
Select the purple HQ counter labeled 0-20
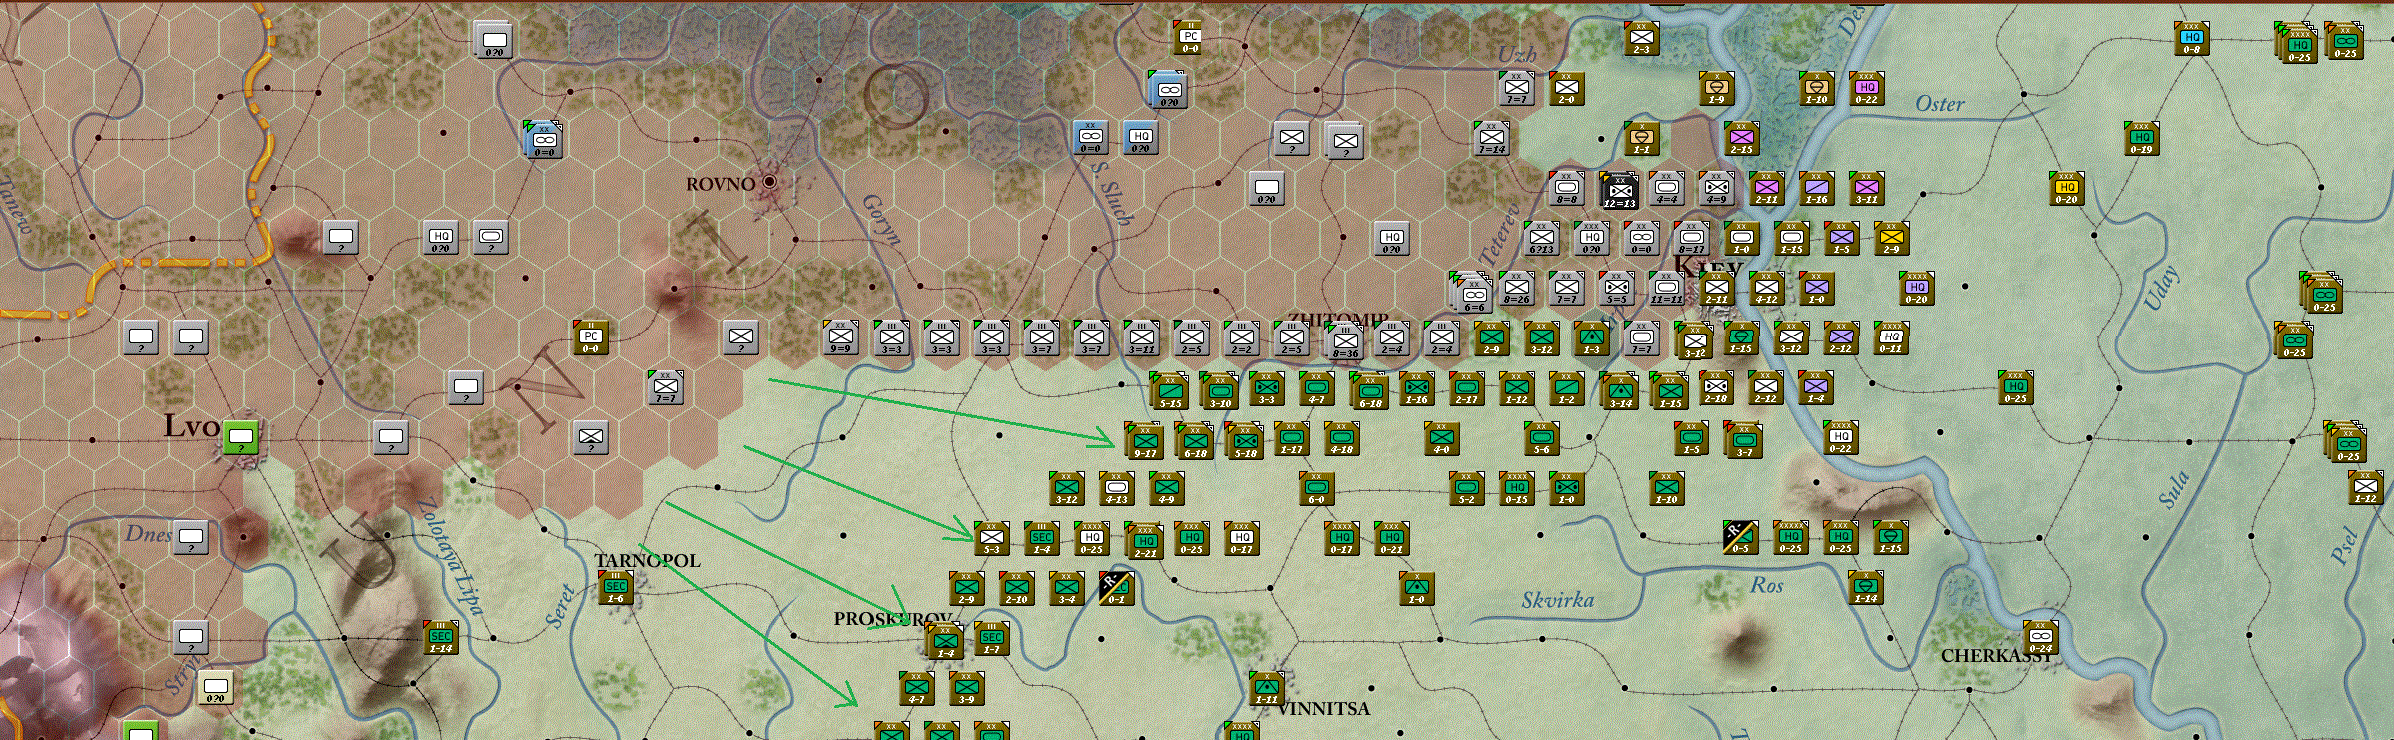(1916, 288)
